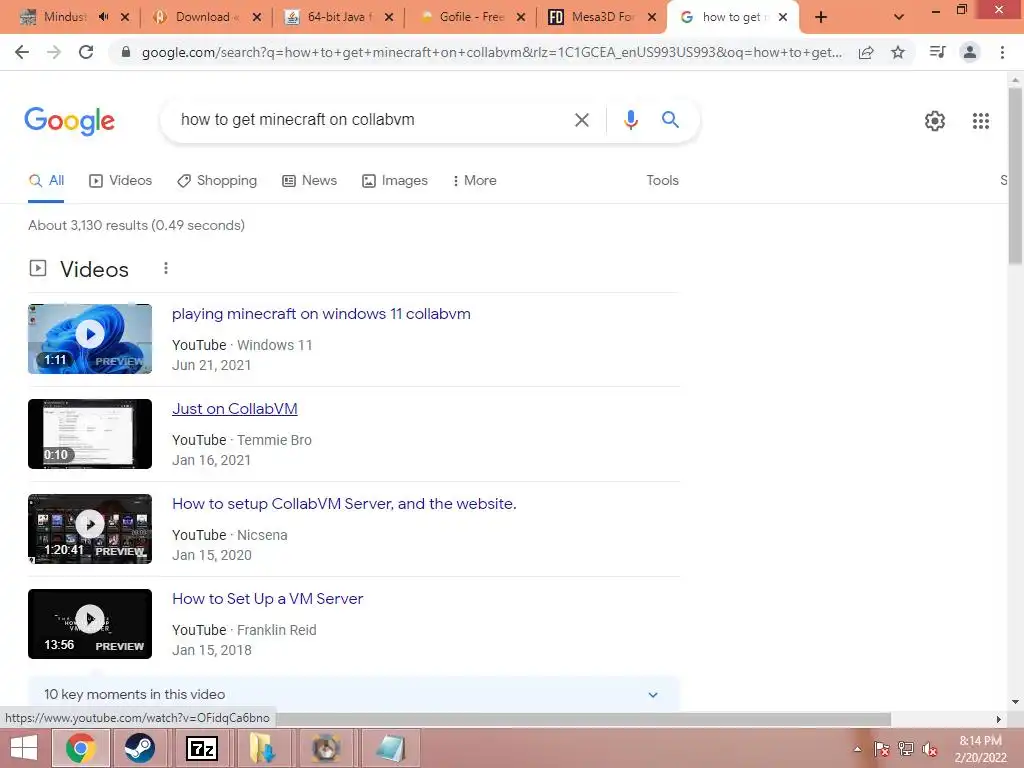Open the tab search dropdown arrow

click(899, 18)
